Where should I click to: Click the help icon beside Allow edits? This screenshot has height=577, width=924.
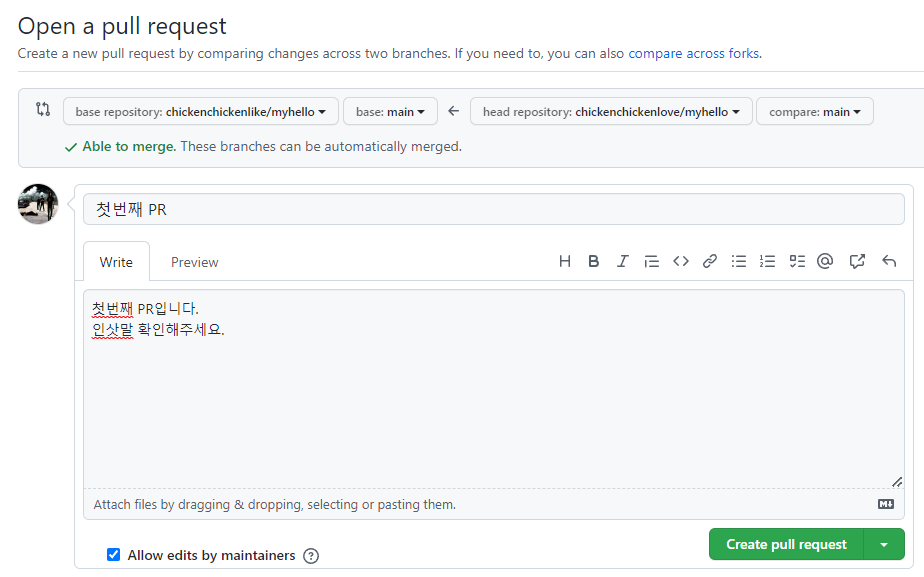(311, 556)
